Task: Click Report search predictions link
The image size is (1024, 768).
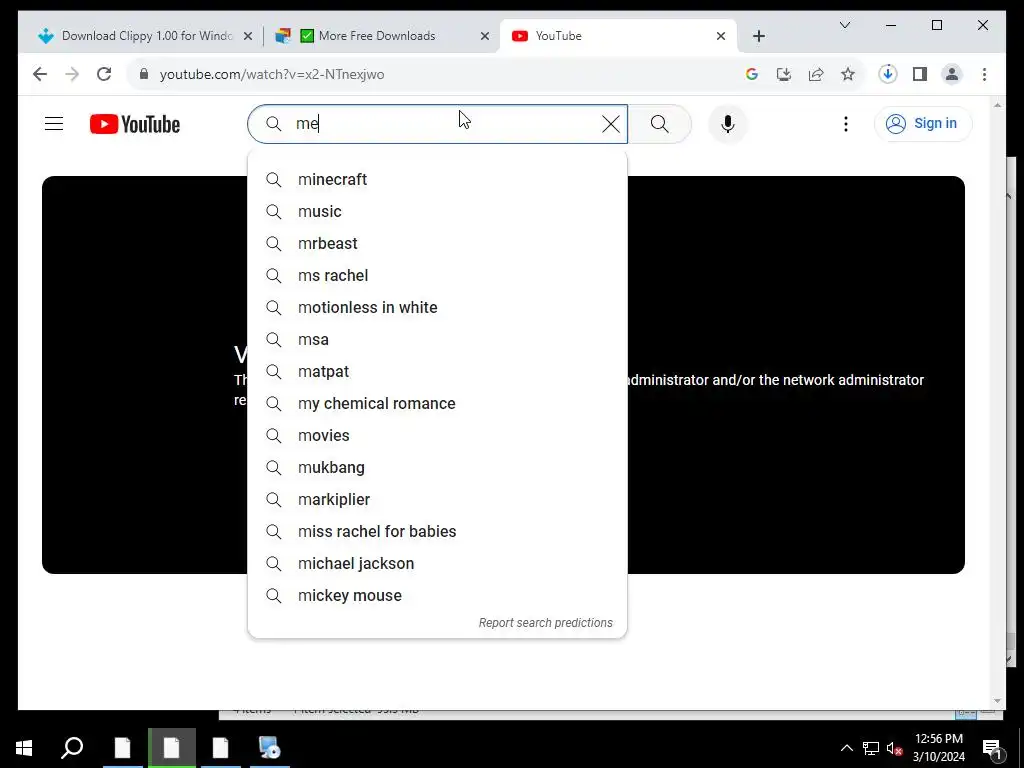Action: tap(545, 623)
